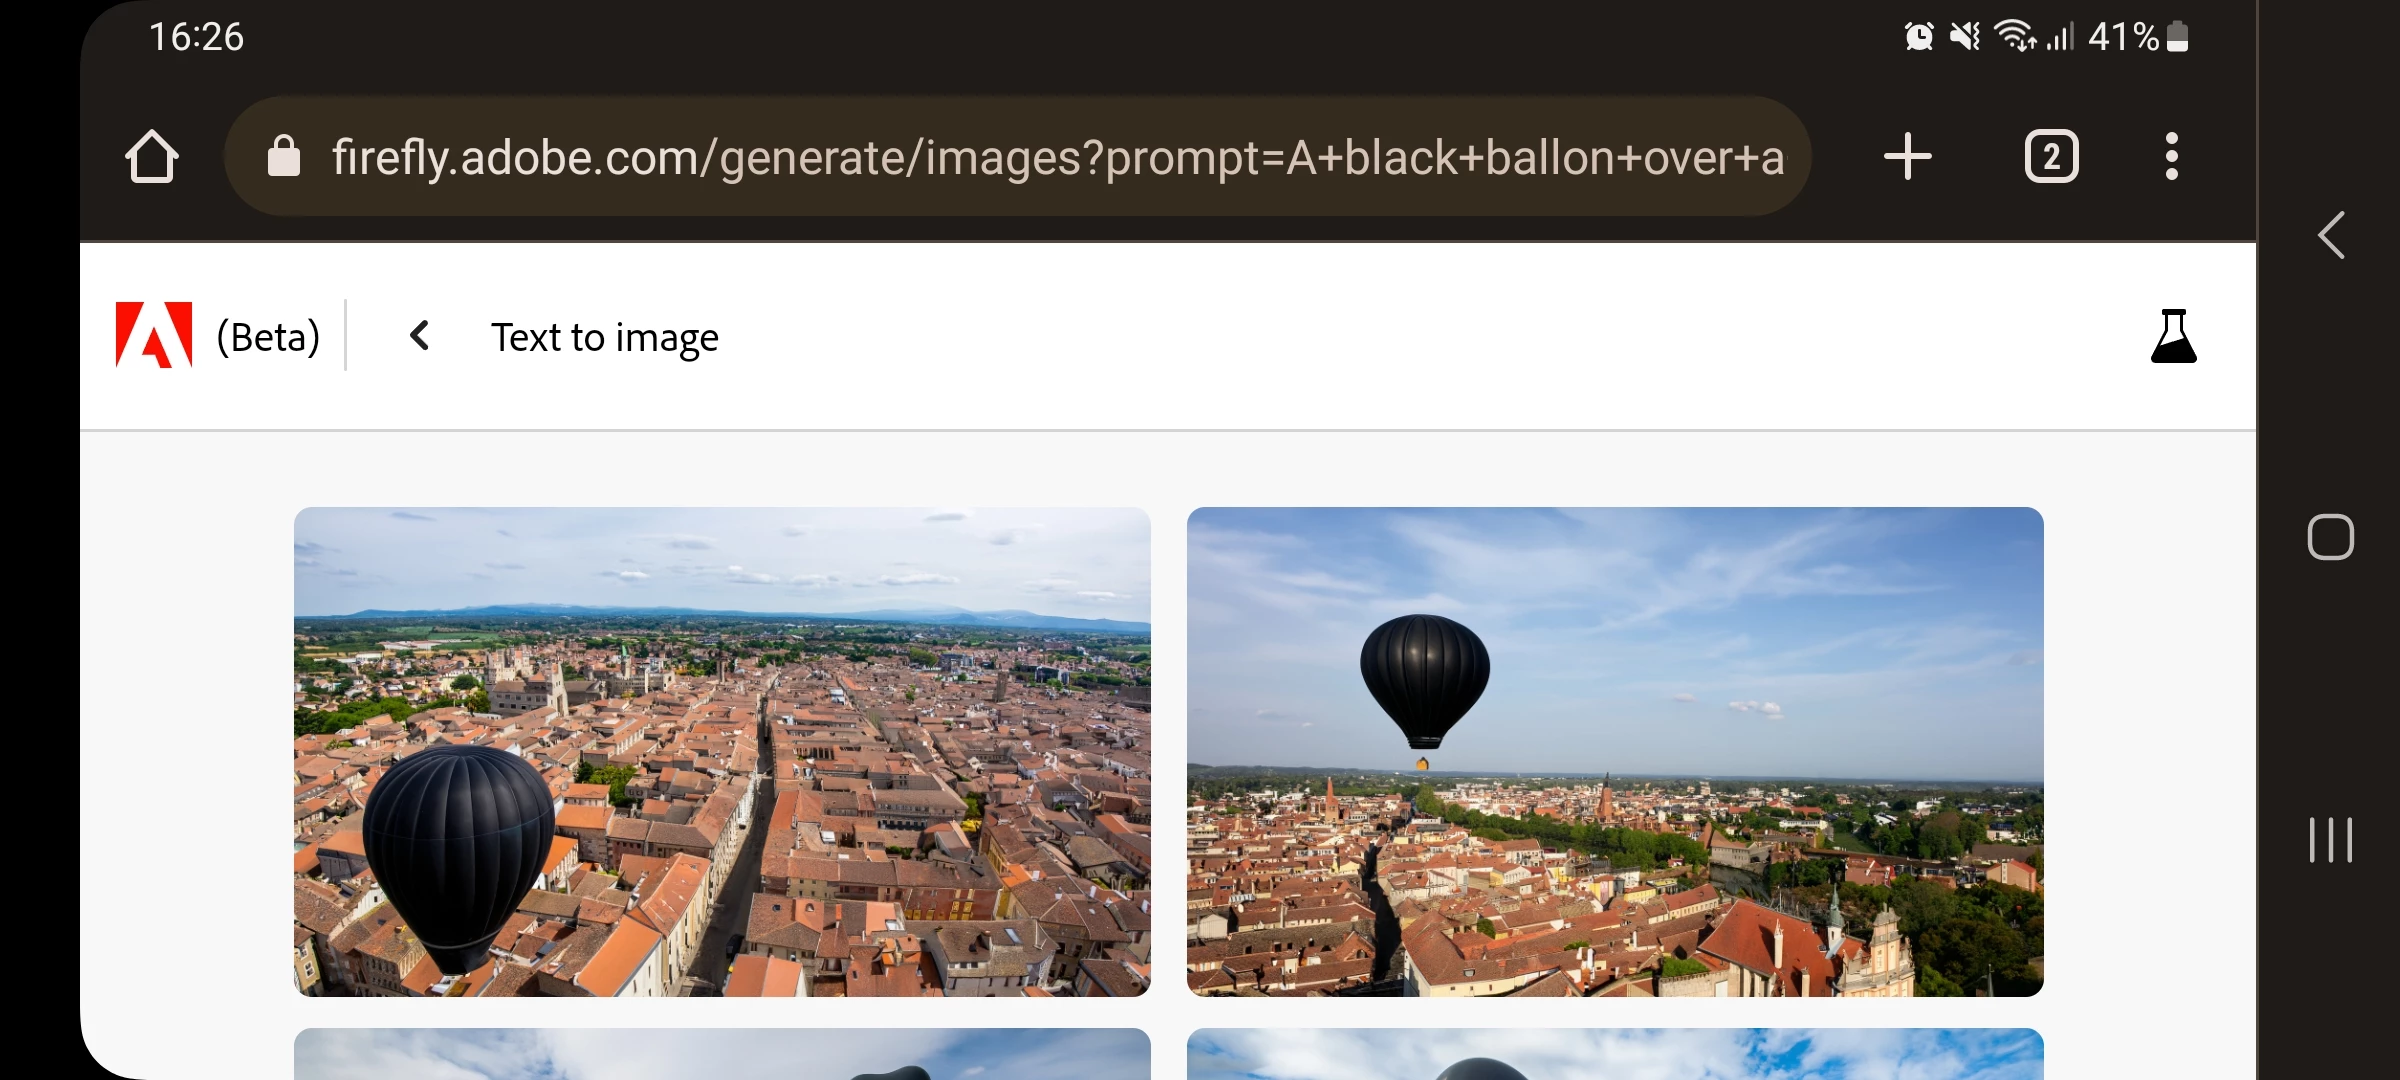2400x1080 pixels.
Task: Open the third generated image at bottom left
Action: (x=722, y=1054)
